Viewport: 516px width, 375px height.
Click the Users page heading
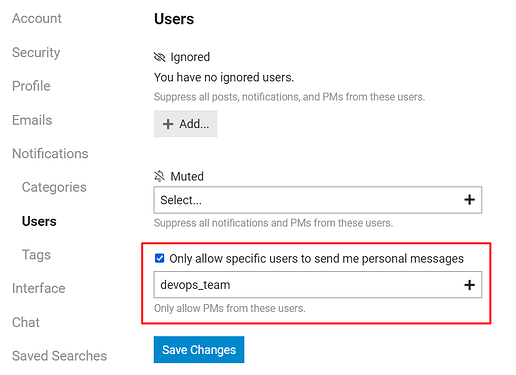[x=174, y=19]
